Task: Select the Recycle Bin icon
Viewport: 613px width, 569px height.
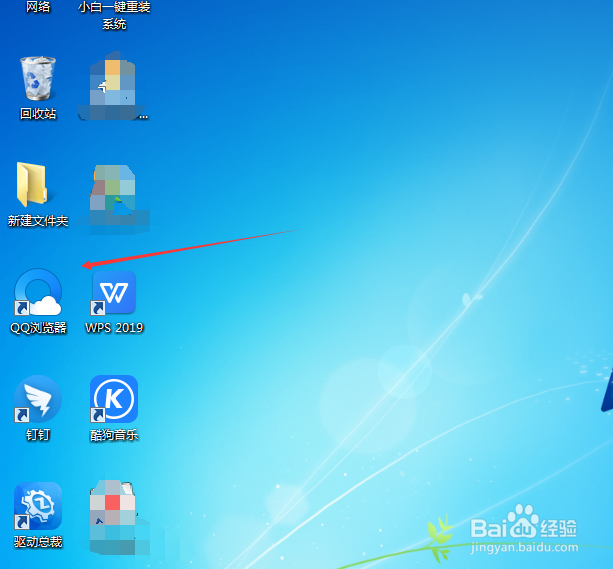Action: 38,78
